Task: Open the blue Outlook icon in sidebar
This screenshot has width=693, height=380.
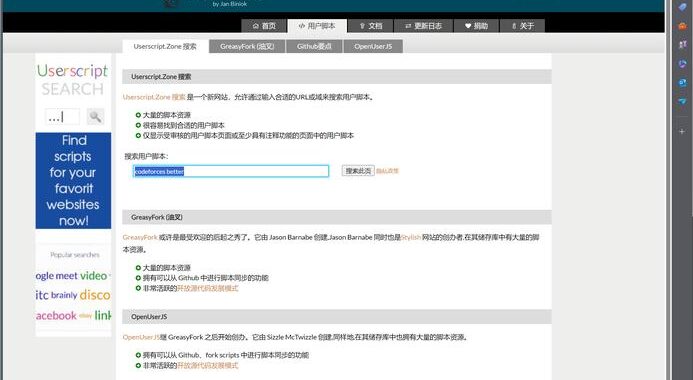Action: [x=682, y=83]
